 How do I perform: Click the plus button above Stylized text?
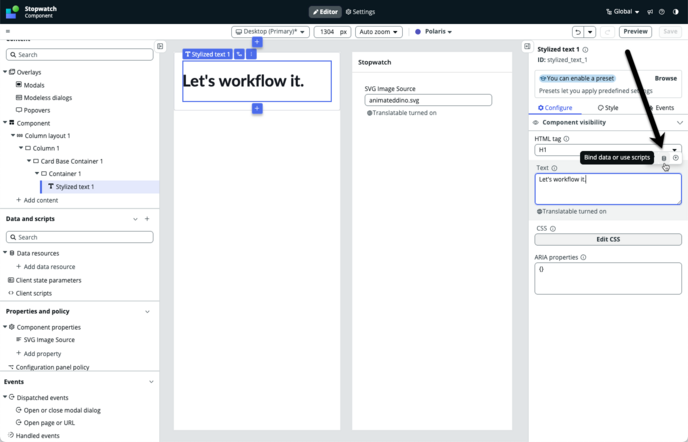point(257,42)
